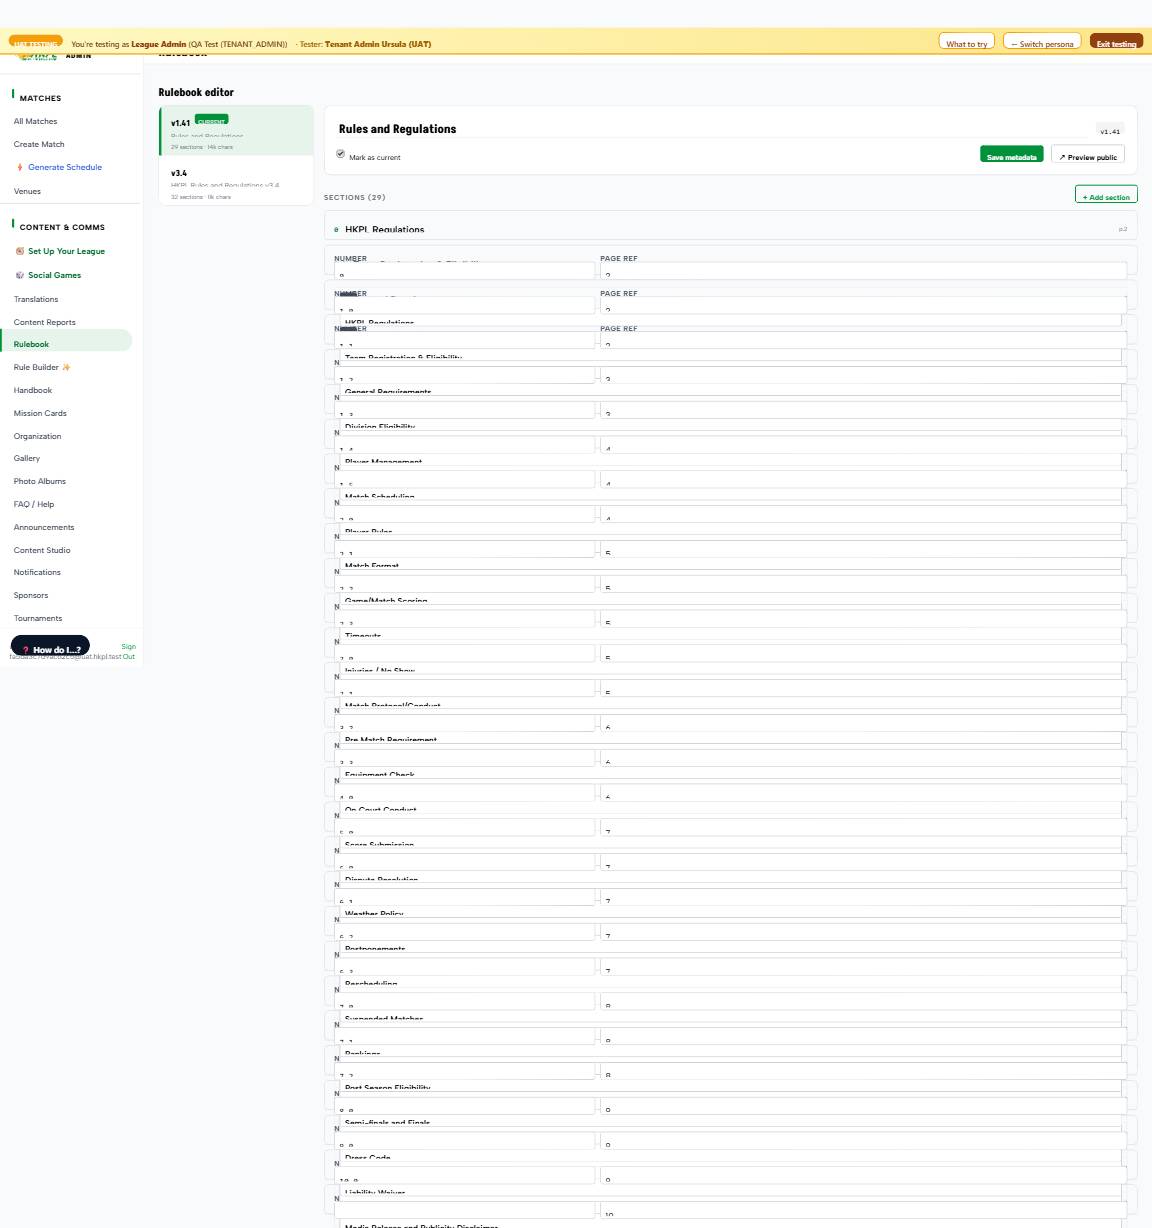This screenshot has height=1228, width=1152.
Task: Click the sparkle icon next to Rule Builder
Action: pos(66,367)
